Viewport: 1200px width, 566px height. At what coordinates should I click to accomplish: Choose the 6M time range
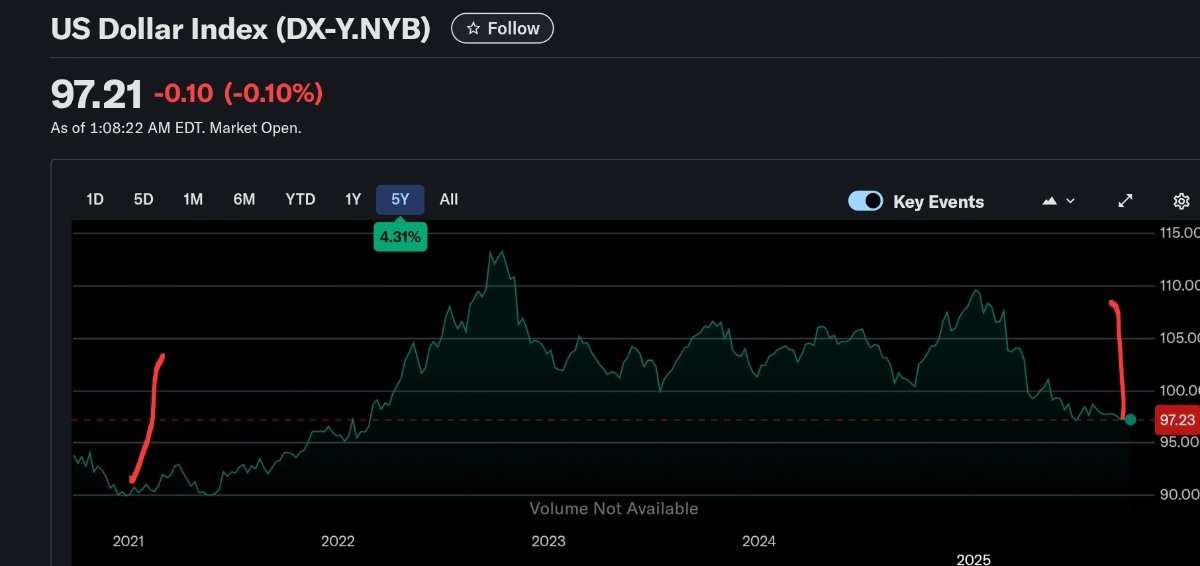[244, 199]
